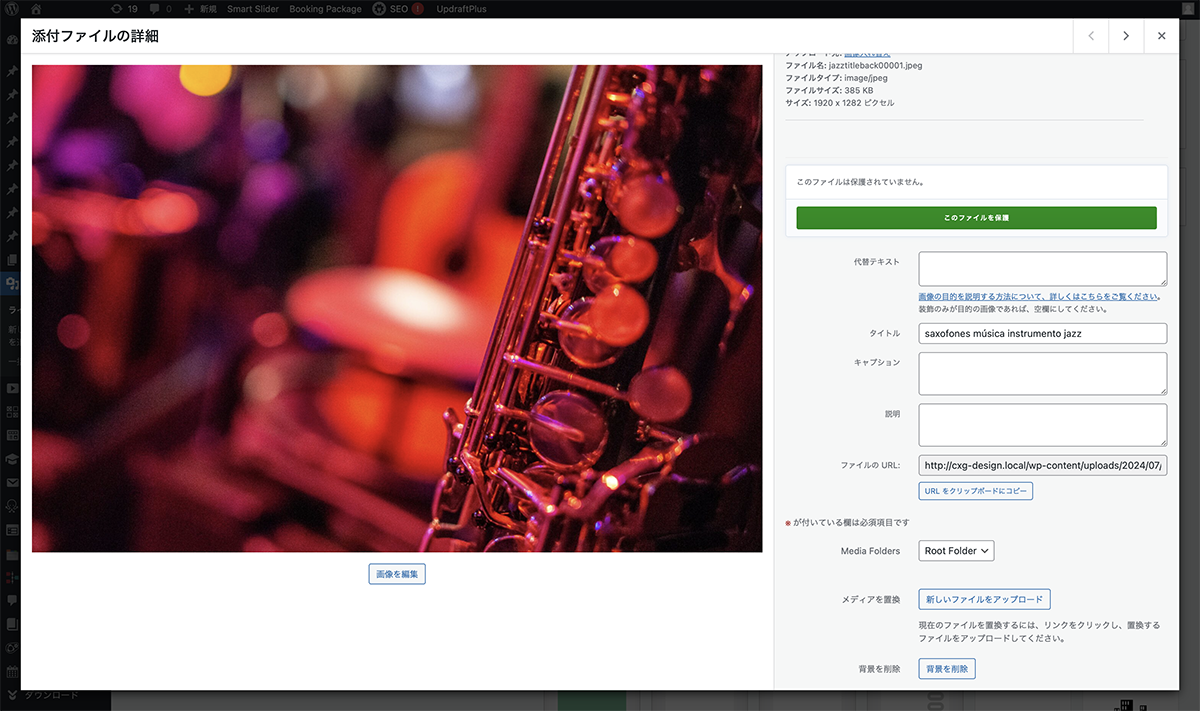Open the SEO gear icon menu
Image resolution: width=1200 pixels, height=711 pixels.
pos(380,9)
